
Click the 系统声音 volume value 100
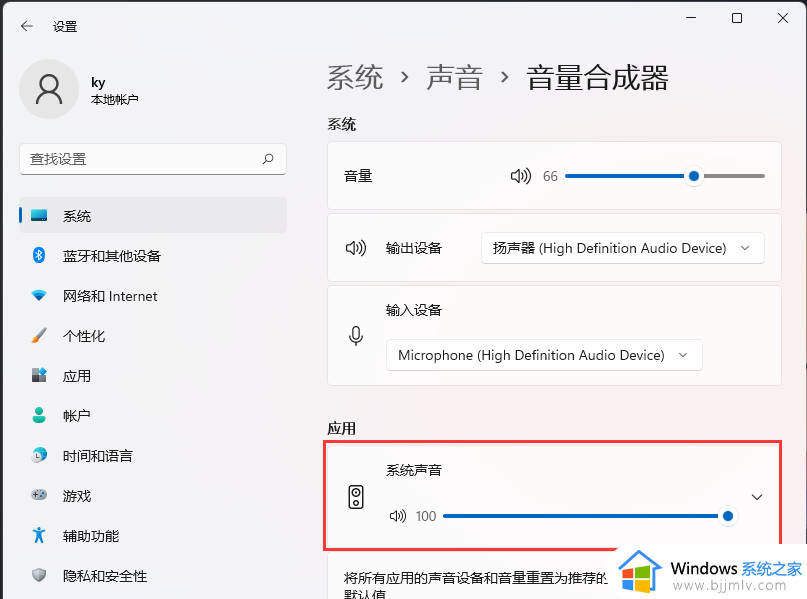point(426,516)
